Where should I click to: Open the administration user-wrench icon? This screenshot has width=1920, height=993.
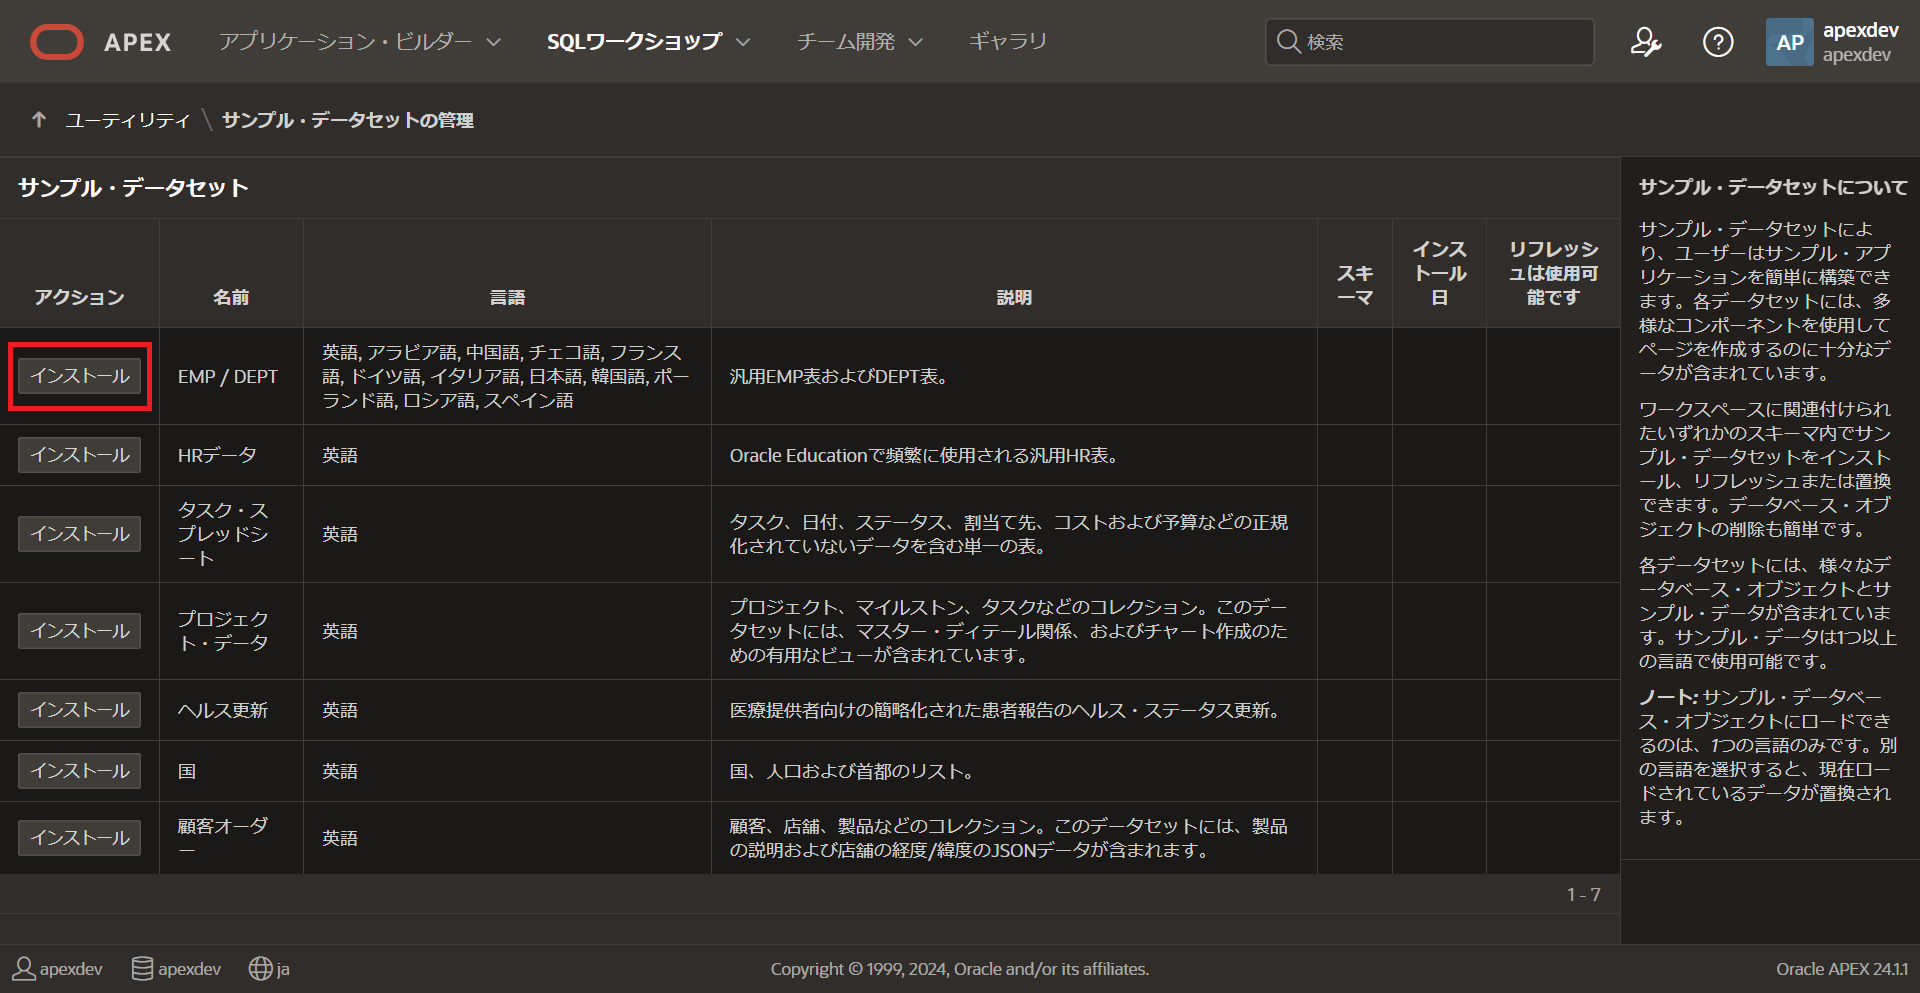tap(1646, 42)
